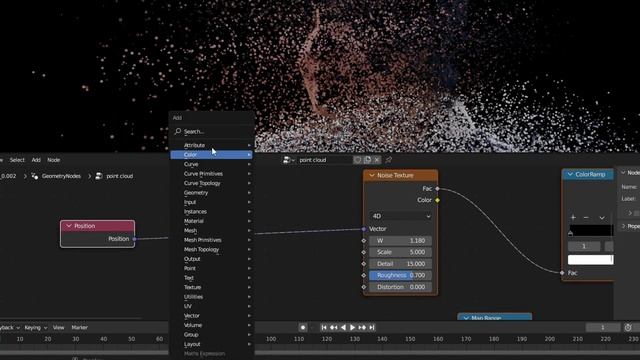The width and height of the screenshot is (640, 360).
Task: Jump to previous keyframe
Action: click(333, 327)
